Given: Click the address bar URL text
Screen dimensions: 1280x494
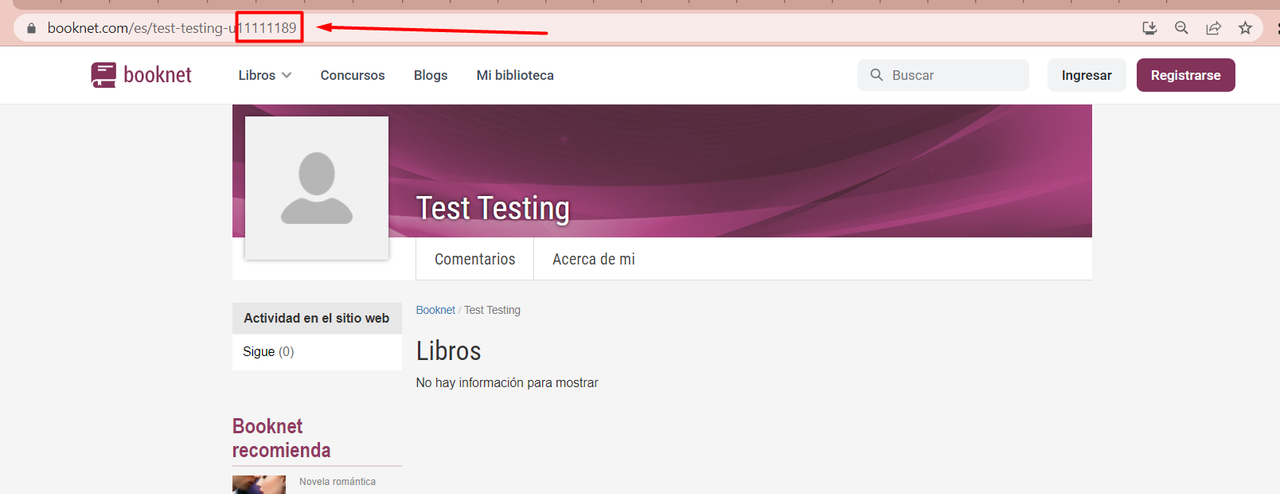Looking at the screenshot, I should [172, 28].
